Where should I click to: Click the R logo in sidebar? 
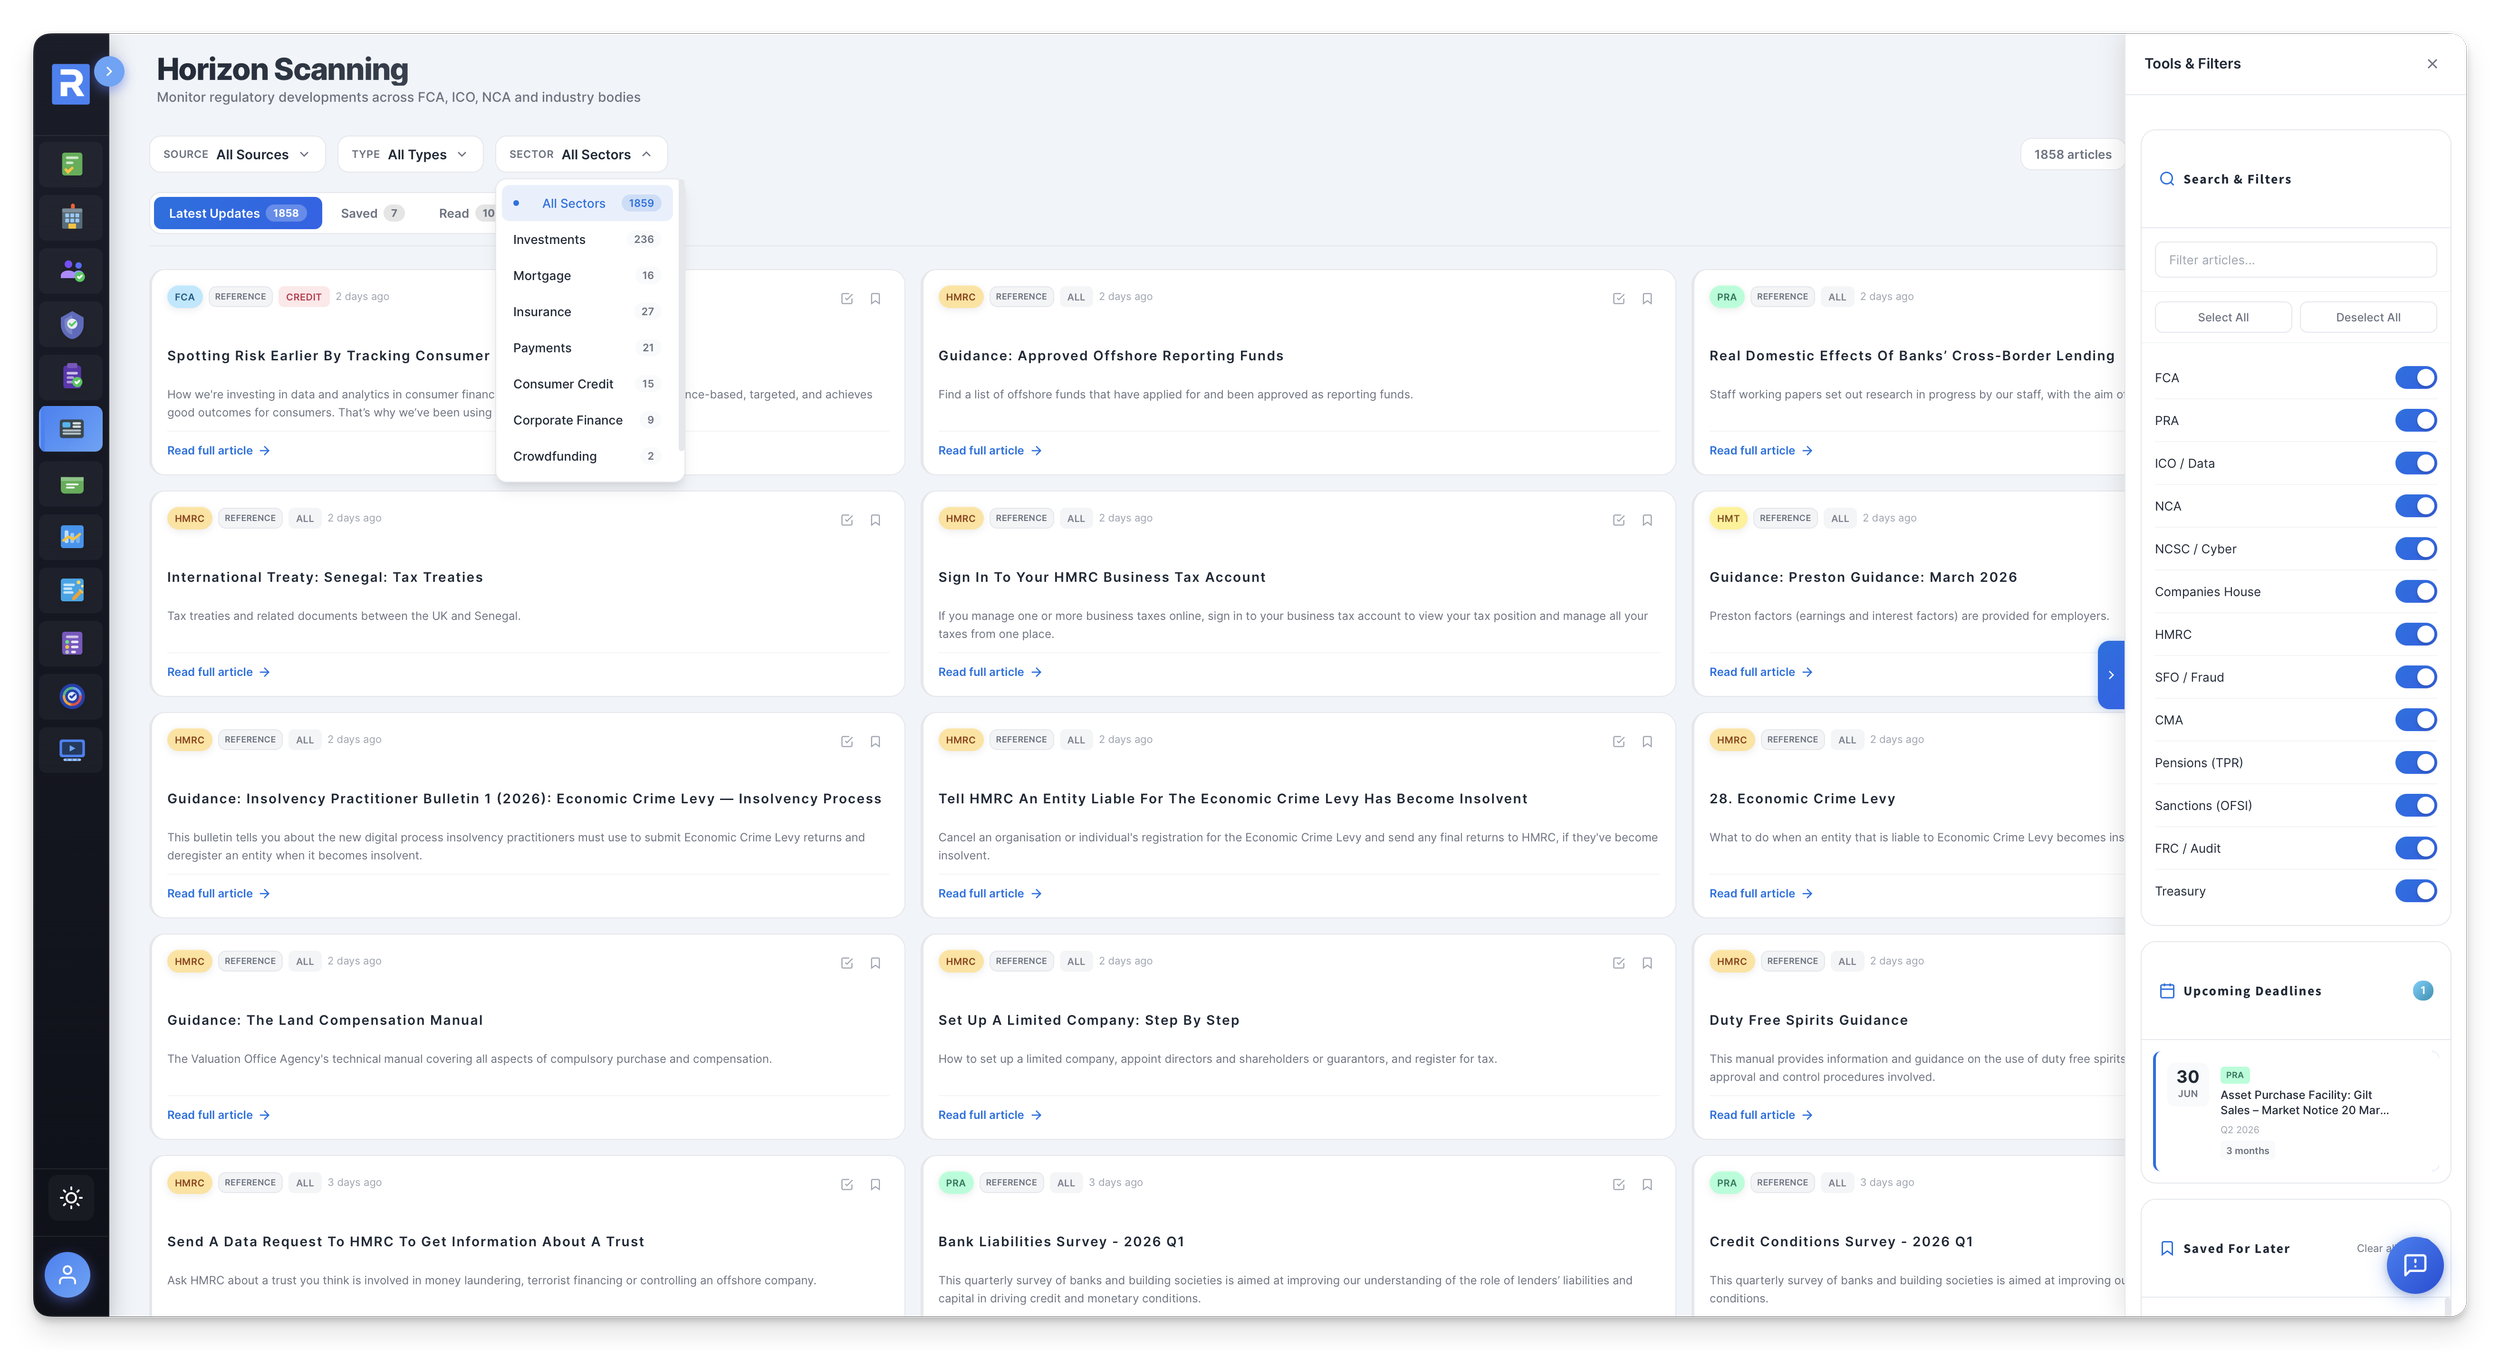(70, 84)
